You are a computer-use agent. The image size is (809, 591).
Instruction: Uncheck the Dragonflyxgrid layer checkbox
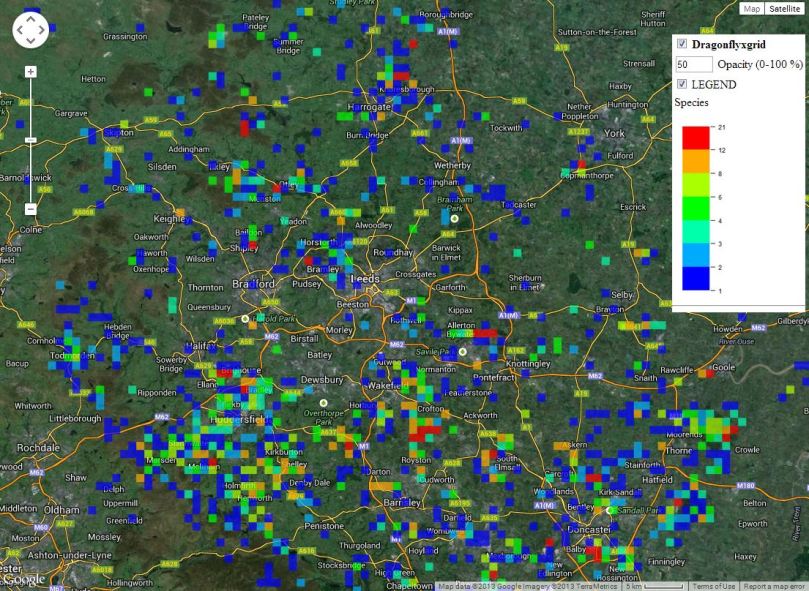pyautogui.click(x=682, y=44)
